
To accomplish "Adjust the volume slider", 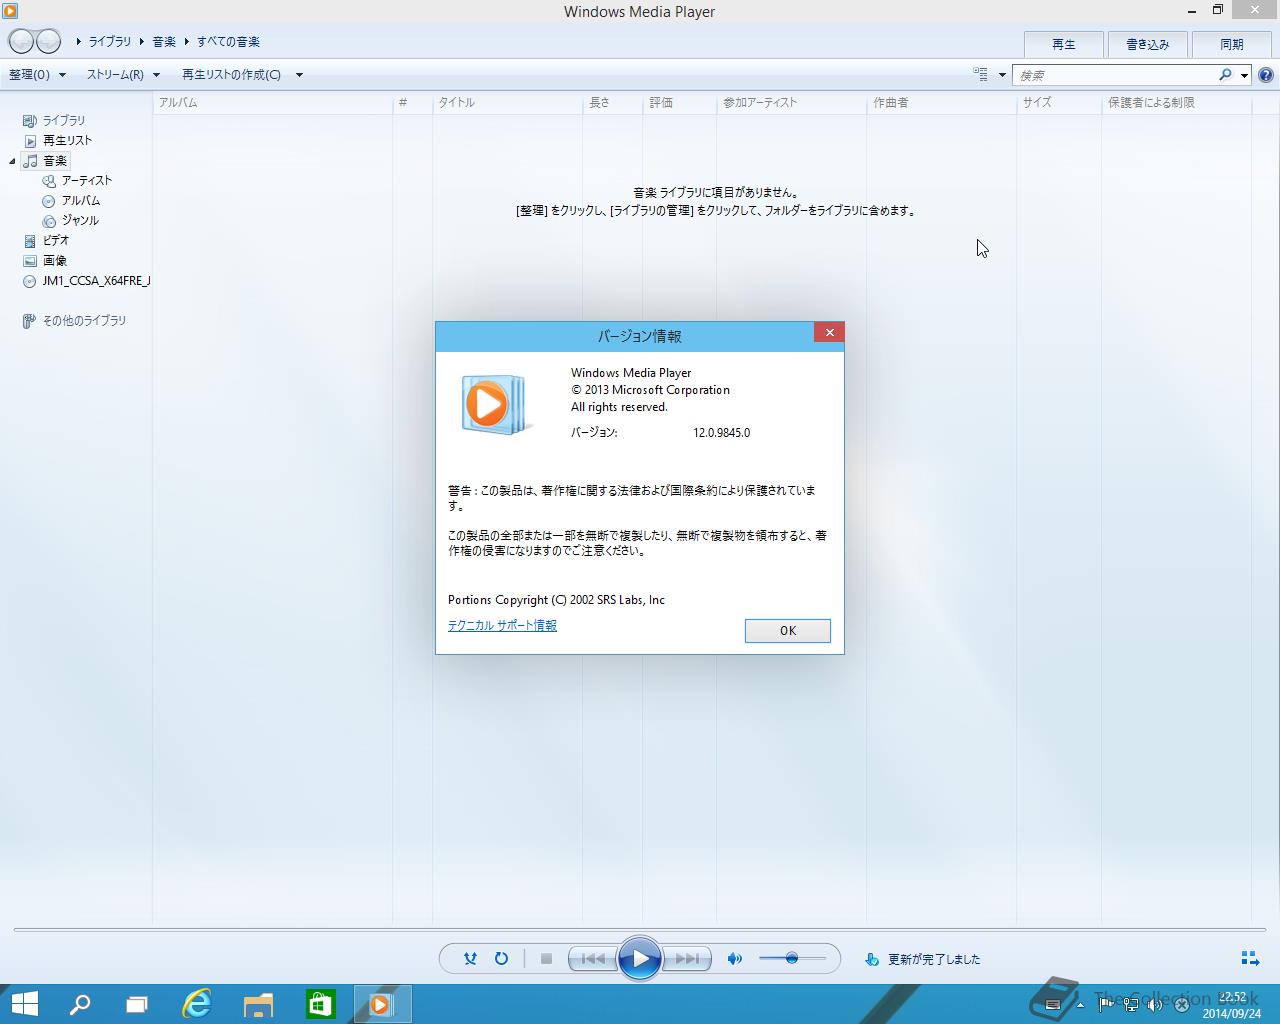I will (792, 958).
